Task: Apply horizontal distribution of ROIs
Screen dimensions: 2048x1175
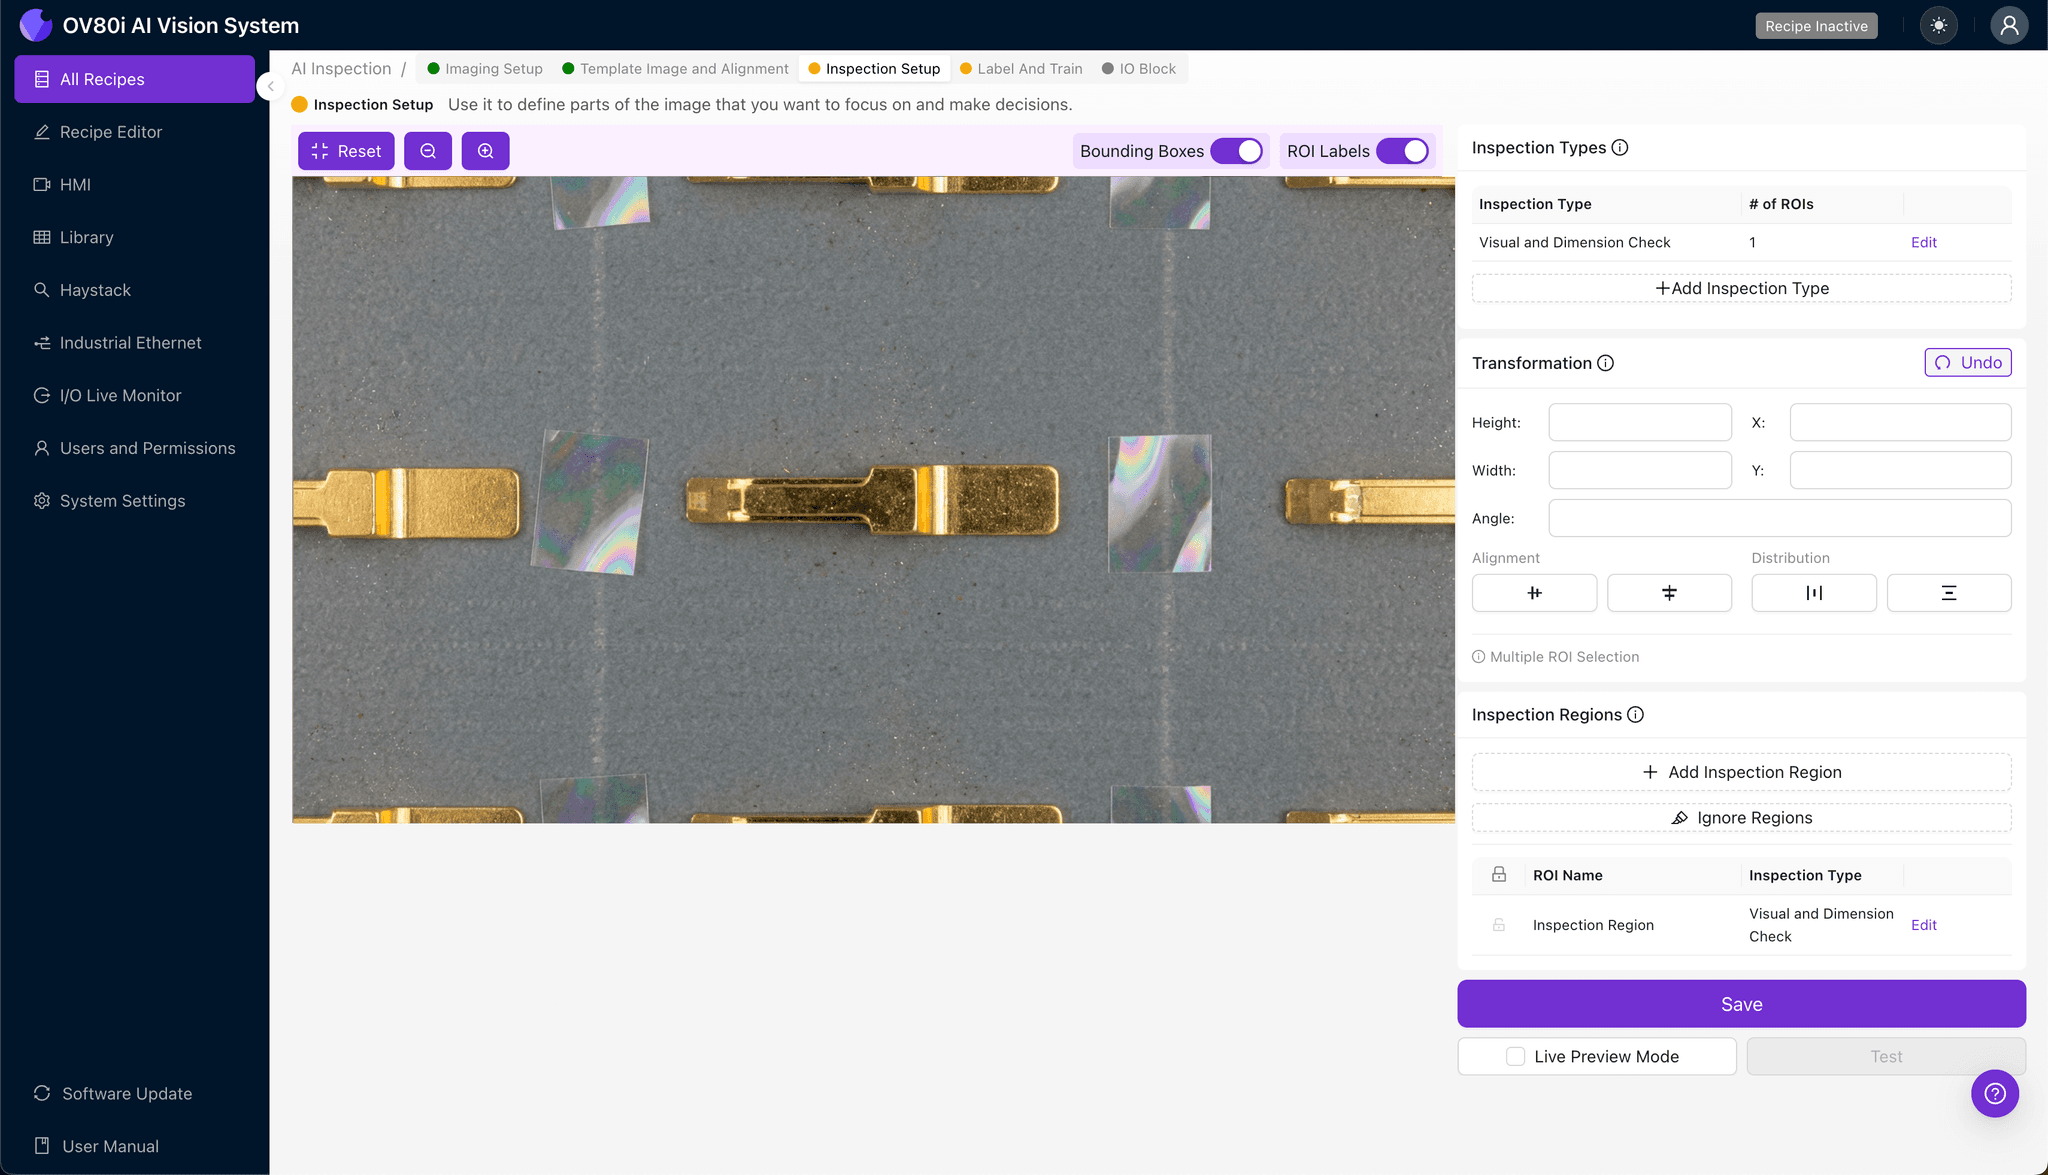Action: click(x=1813, y=592)
